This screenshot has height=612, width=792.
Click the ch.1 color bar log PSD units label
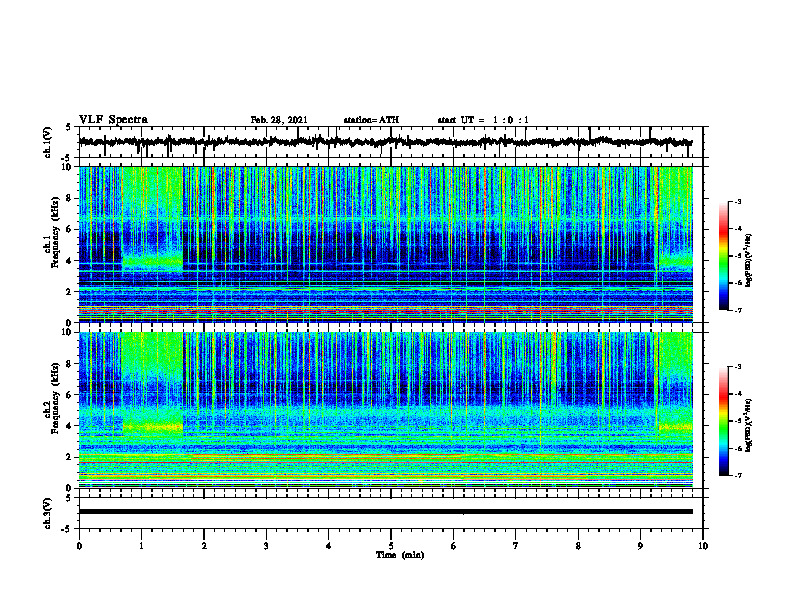coord(749,260)
